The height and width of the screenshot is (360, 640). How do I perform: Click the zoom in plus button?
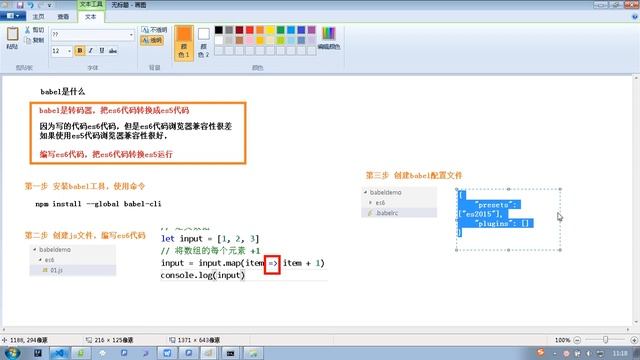click(634, 340)
